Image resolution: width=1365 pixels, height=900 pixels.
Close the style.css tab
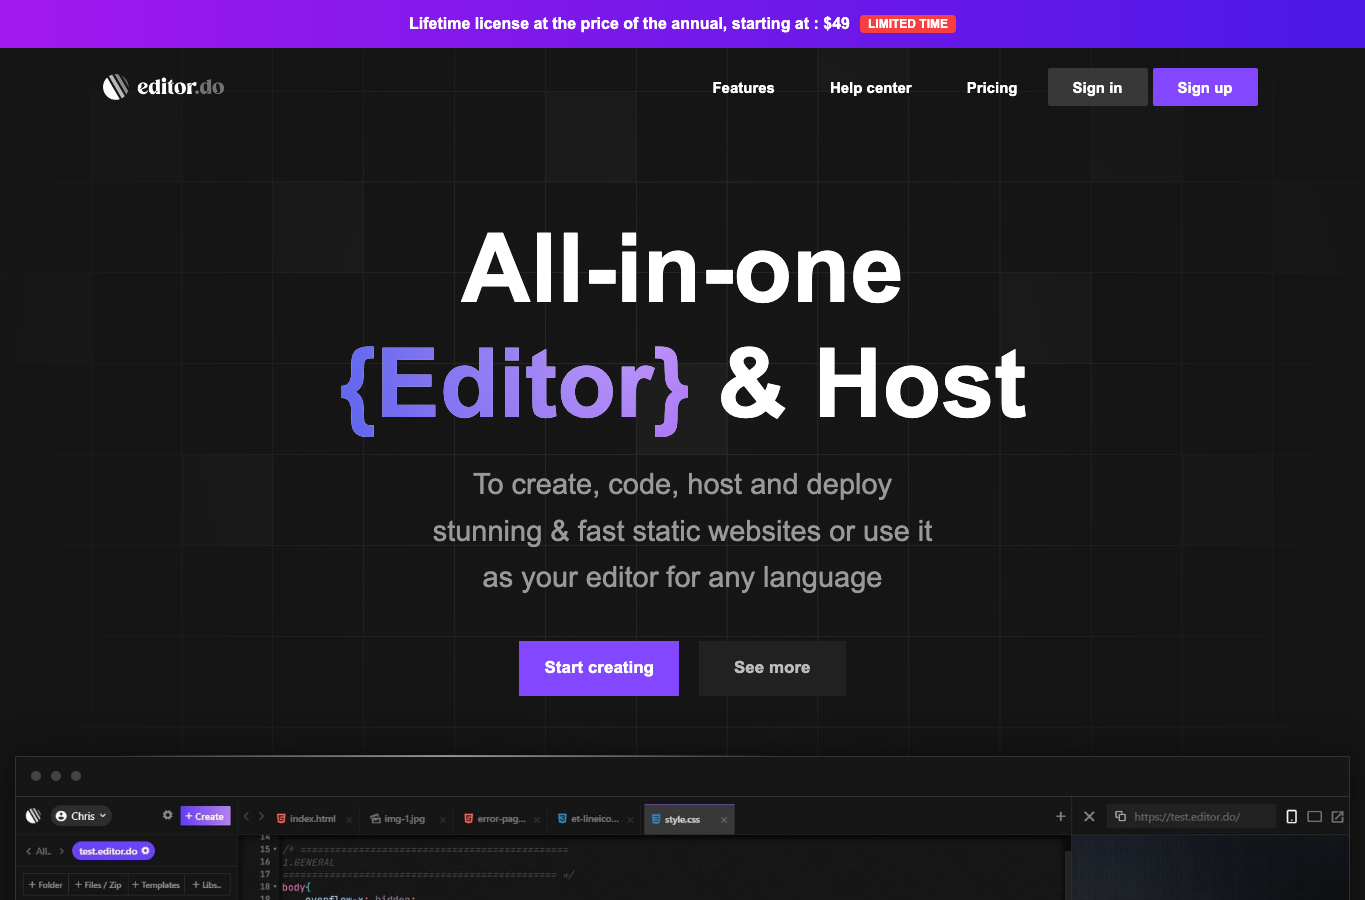tap(724, 820)
